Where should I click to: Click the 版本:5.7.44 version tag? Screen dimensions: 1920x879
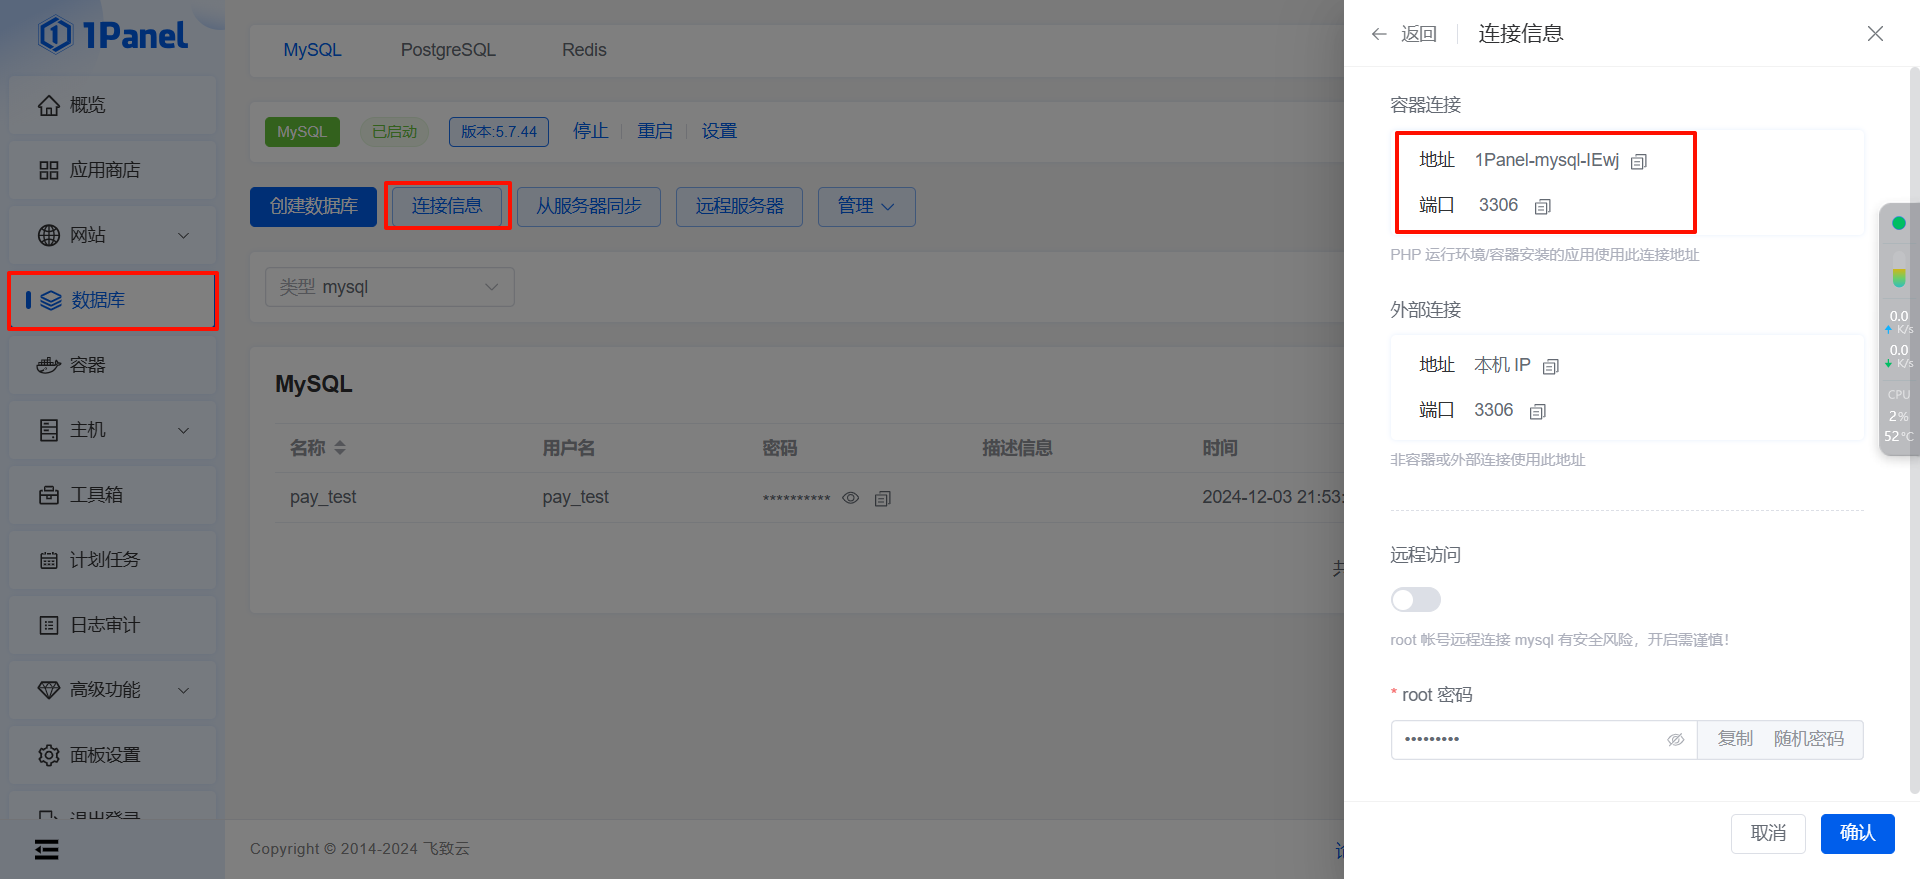tap(499, 132)
